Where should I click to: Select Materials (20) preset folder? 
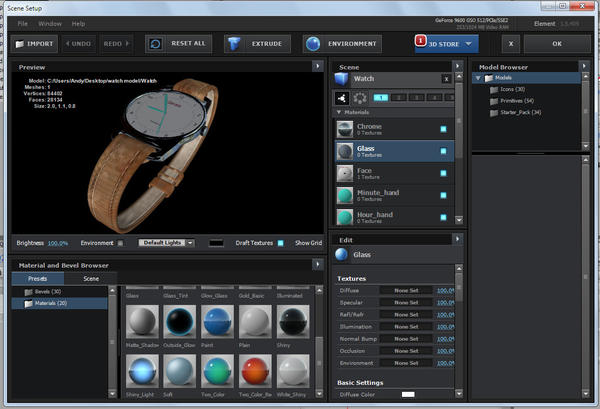click(46, 303)
